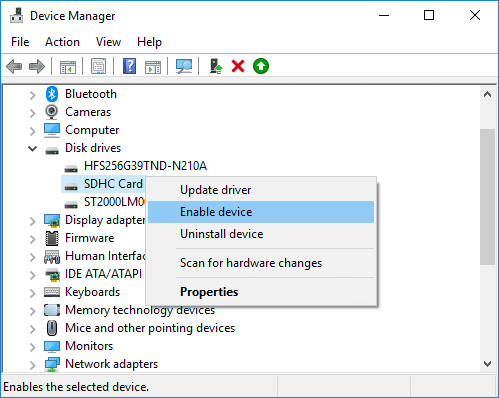Expand the Bluetooth category
499x398 pixels.
coord(32,95)
